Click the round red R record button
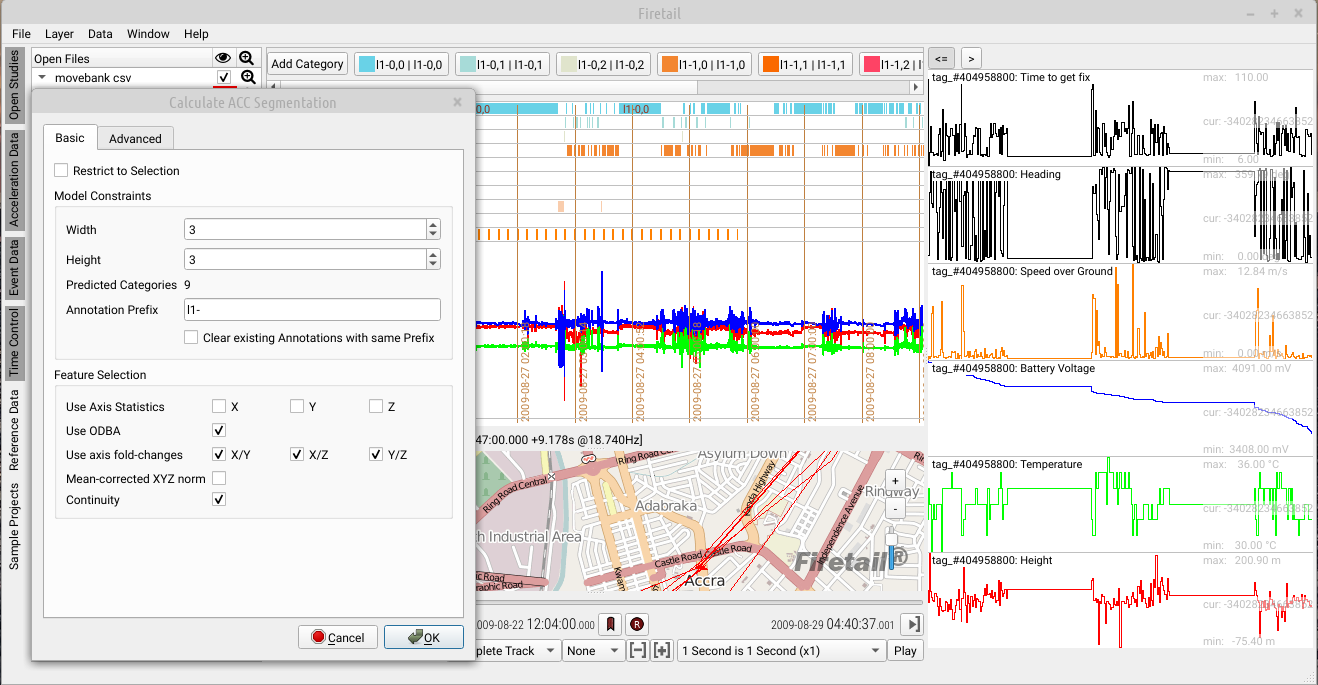This screenshot has height=685, width=1318. pyautogui.click(x=636, y=624)
